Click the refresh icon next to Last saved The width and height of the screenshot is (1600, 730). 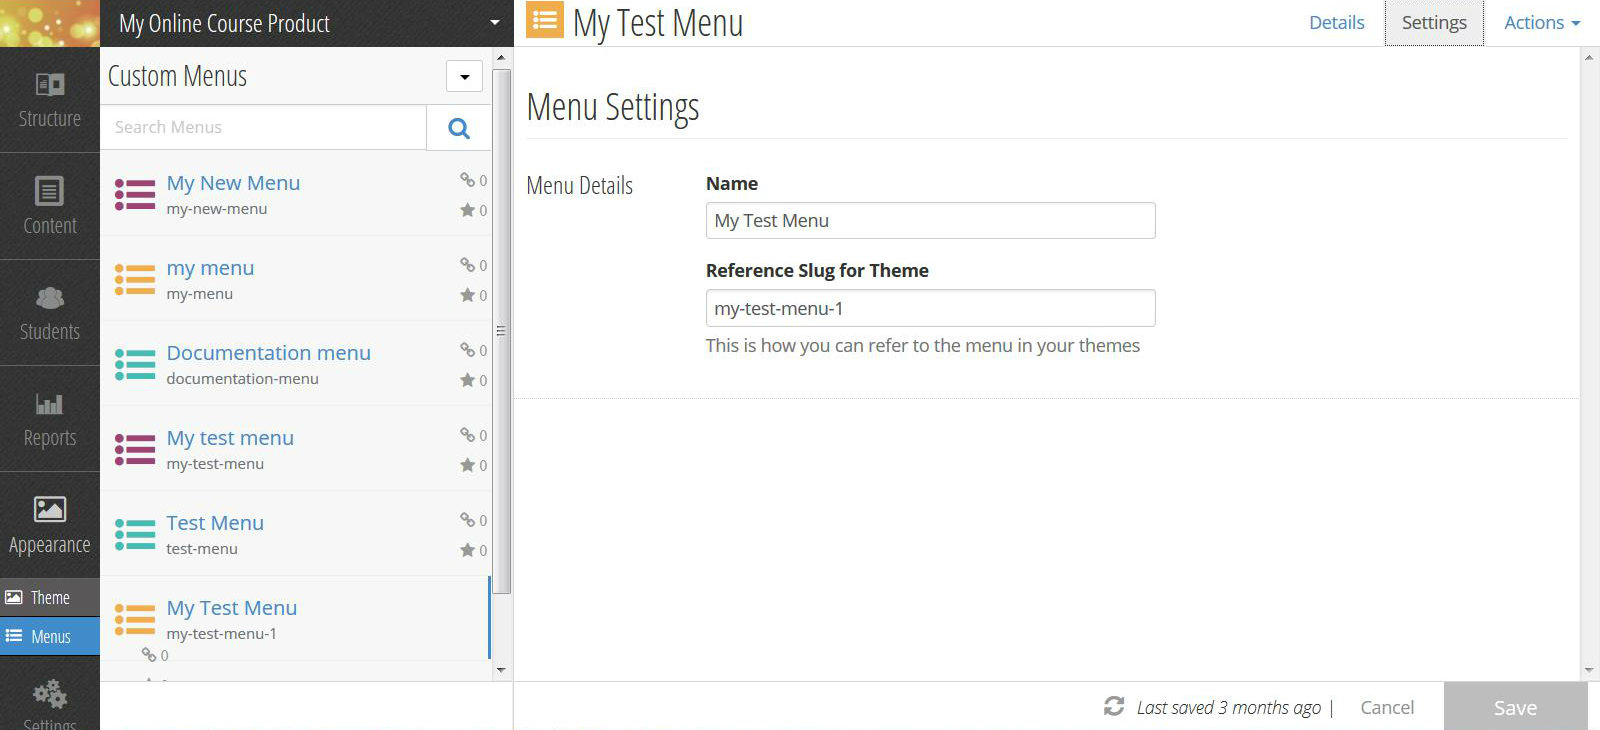[1114, 706]
